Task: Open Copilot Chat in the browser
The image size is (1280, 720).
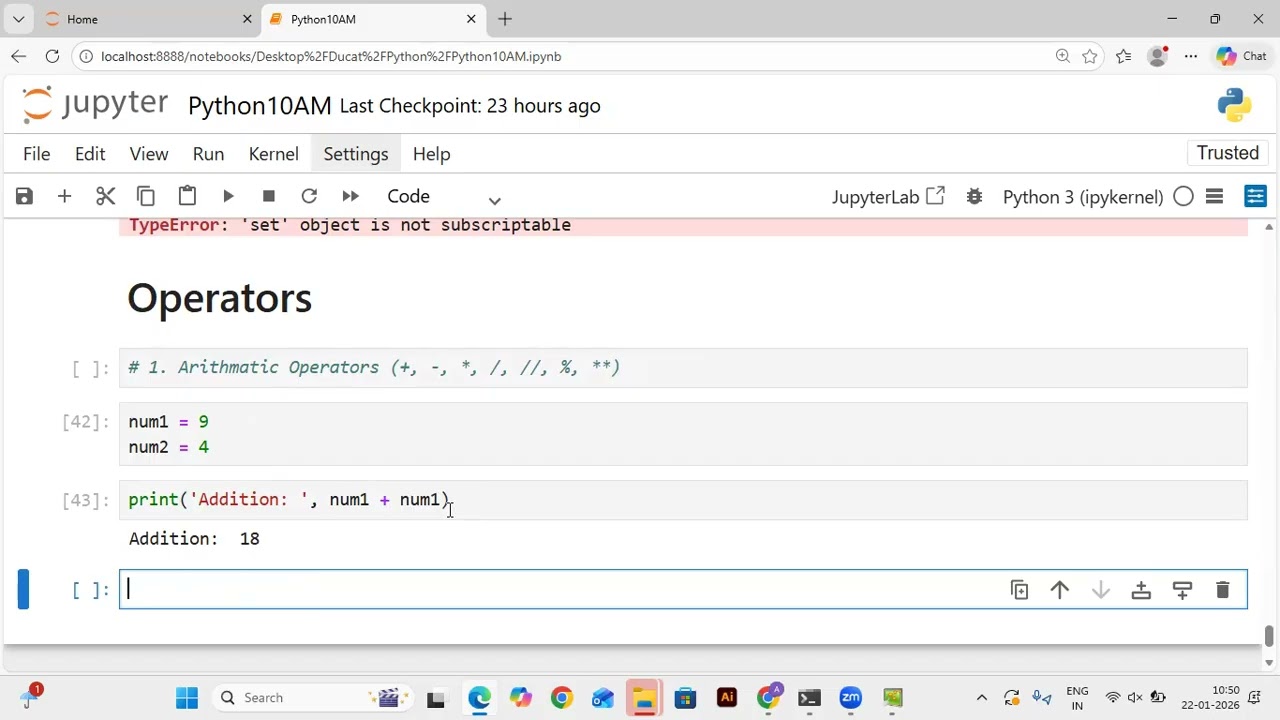Action: pos(1241,56)
